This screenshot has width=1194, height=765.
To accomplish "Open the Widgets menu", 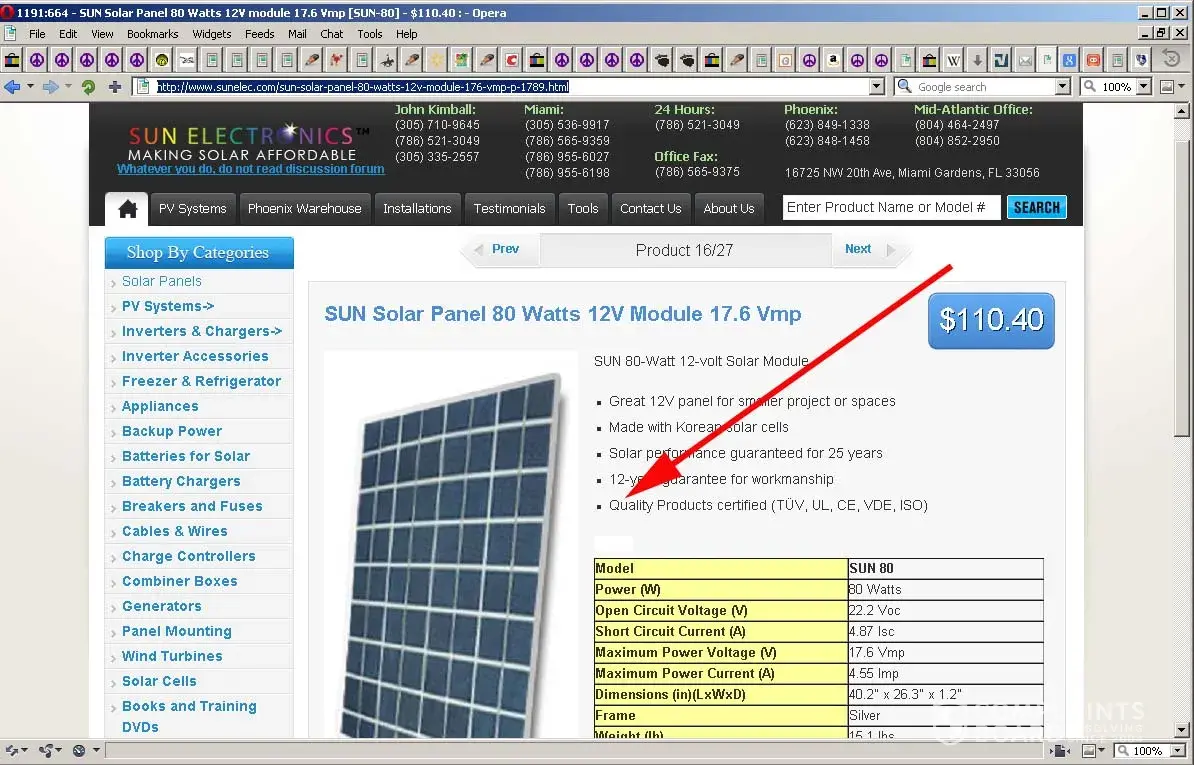I will click(212, 34).
